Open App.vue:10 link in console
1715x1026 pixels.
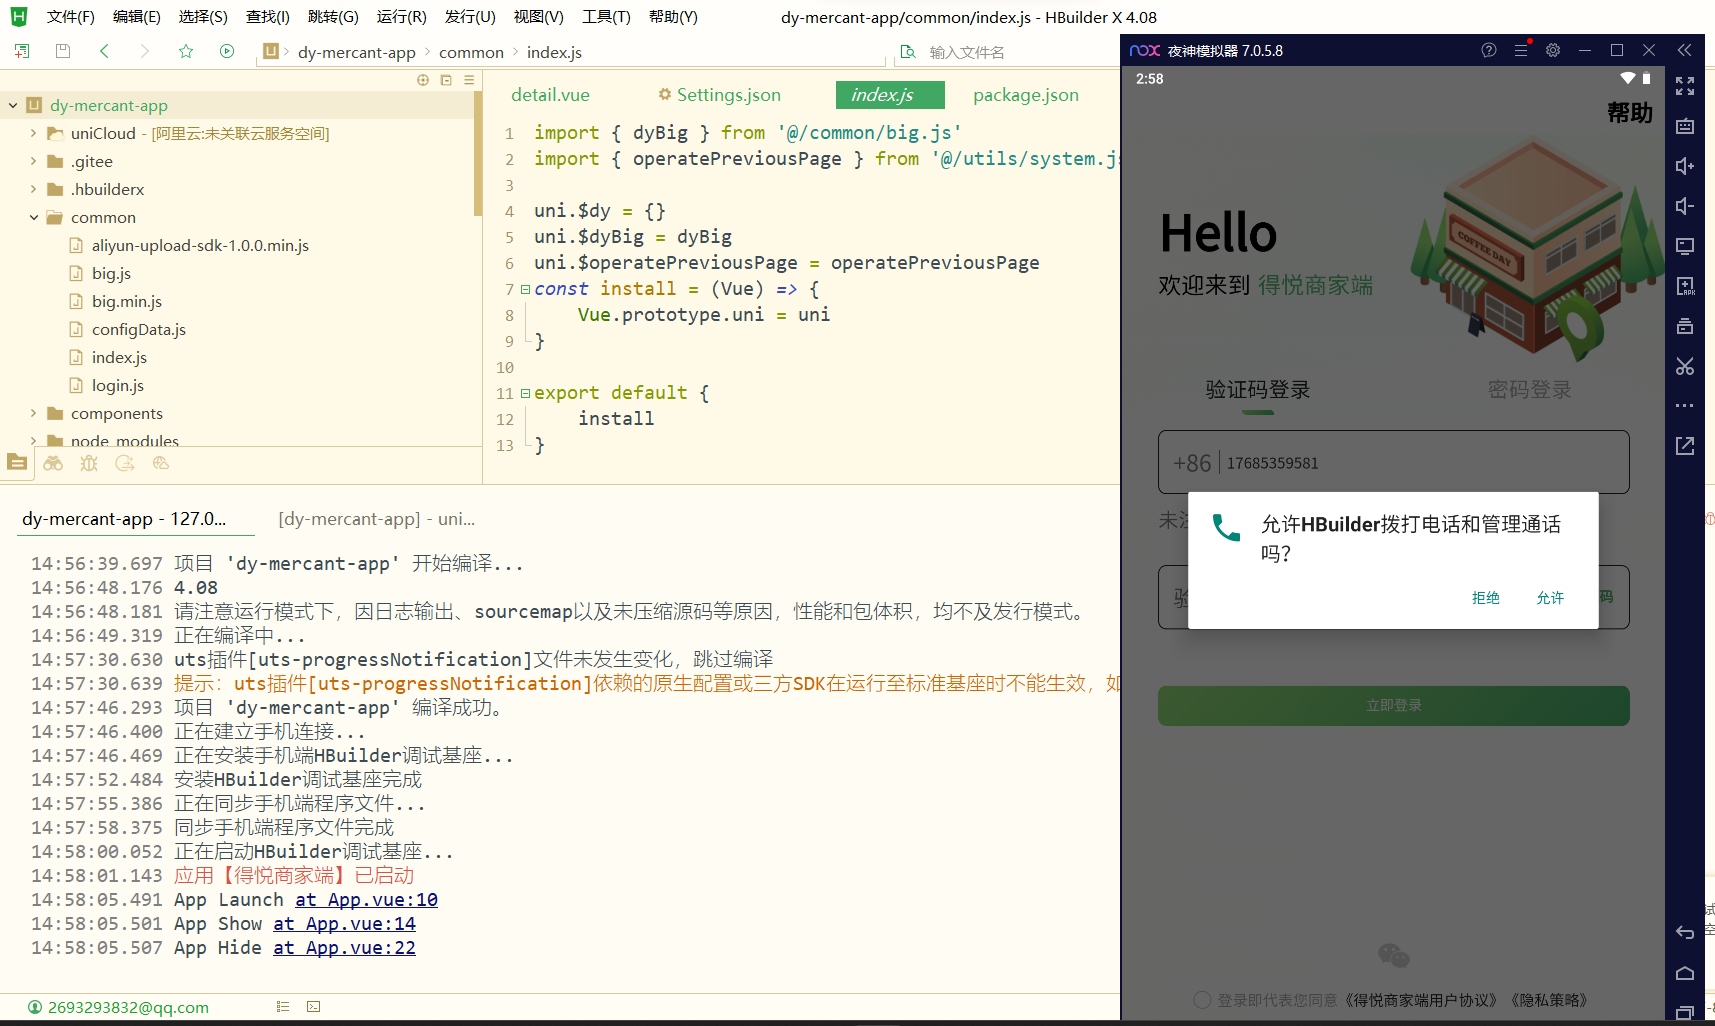point(366,900)
